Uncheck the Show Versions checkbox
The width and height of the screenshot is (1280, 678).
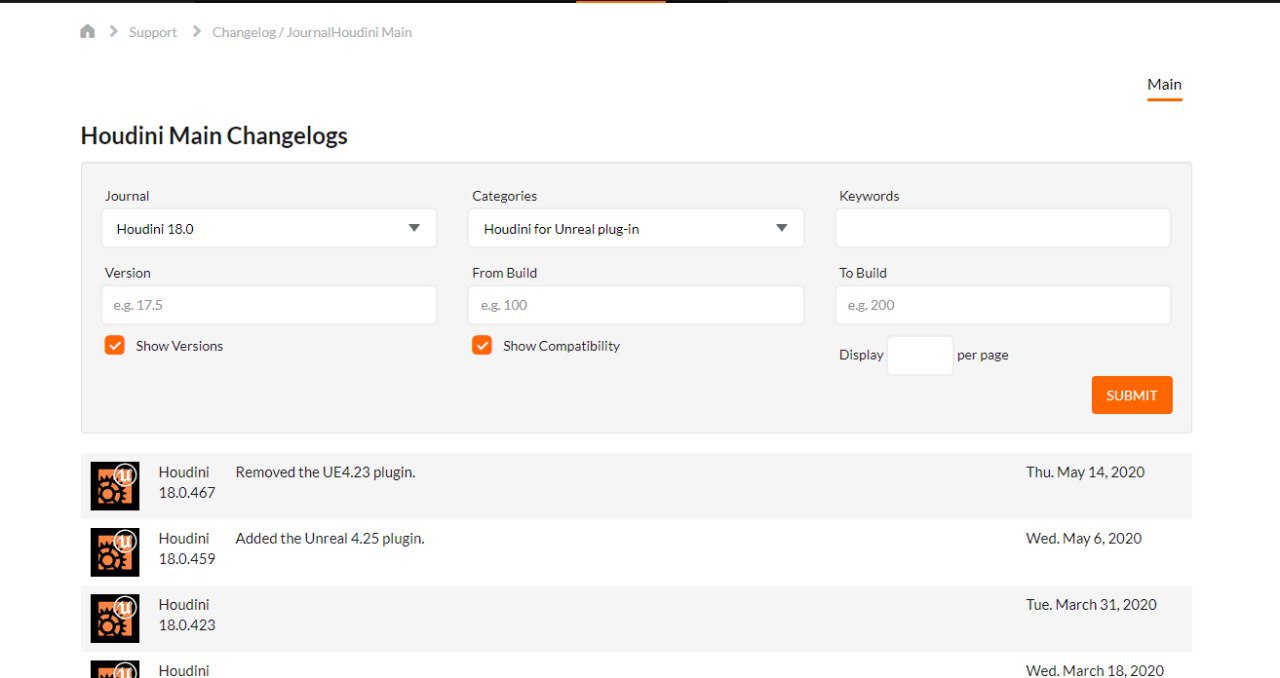(x=114, y=345)
